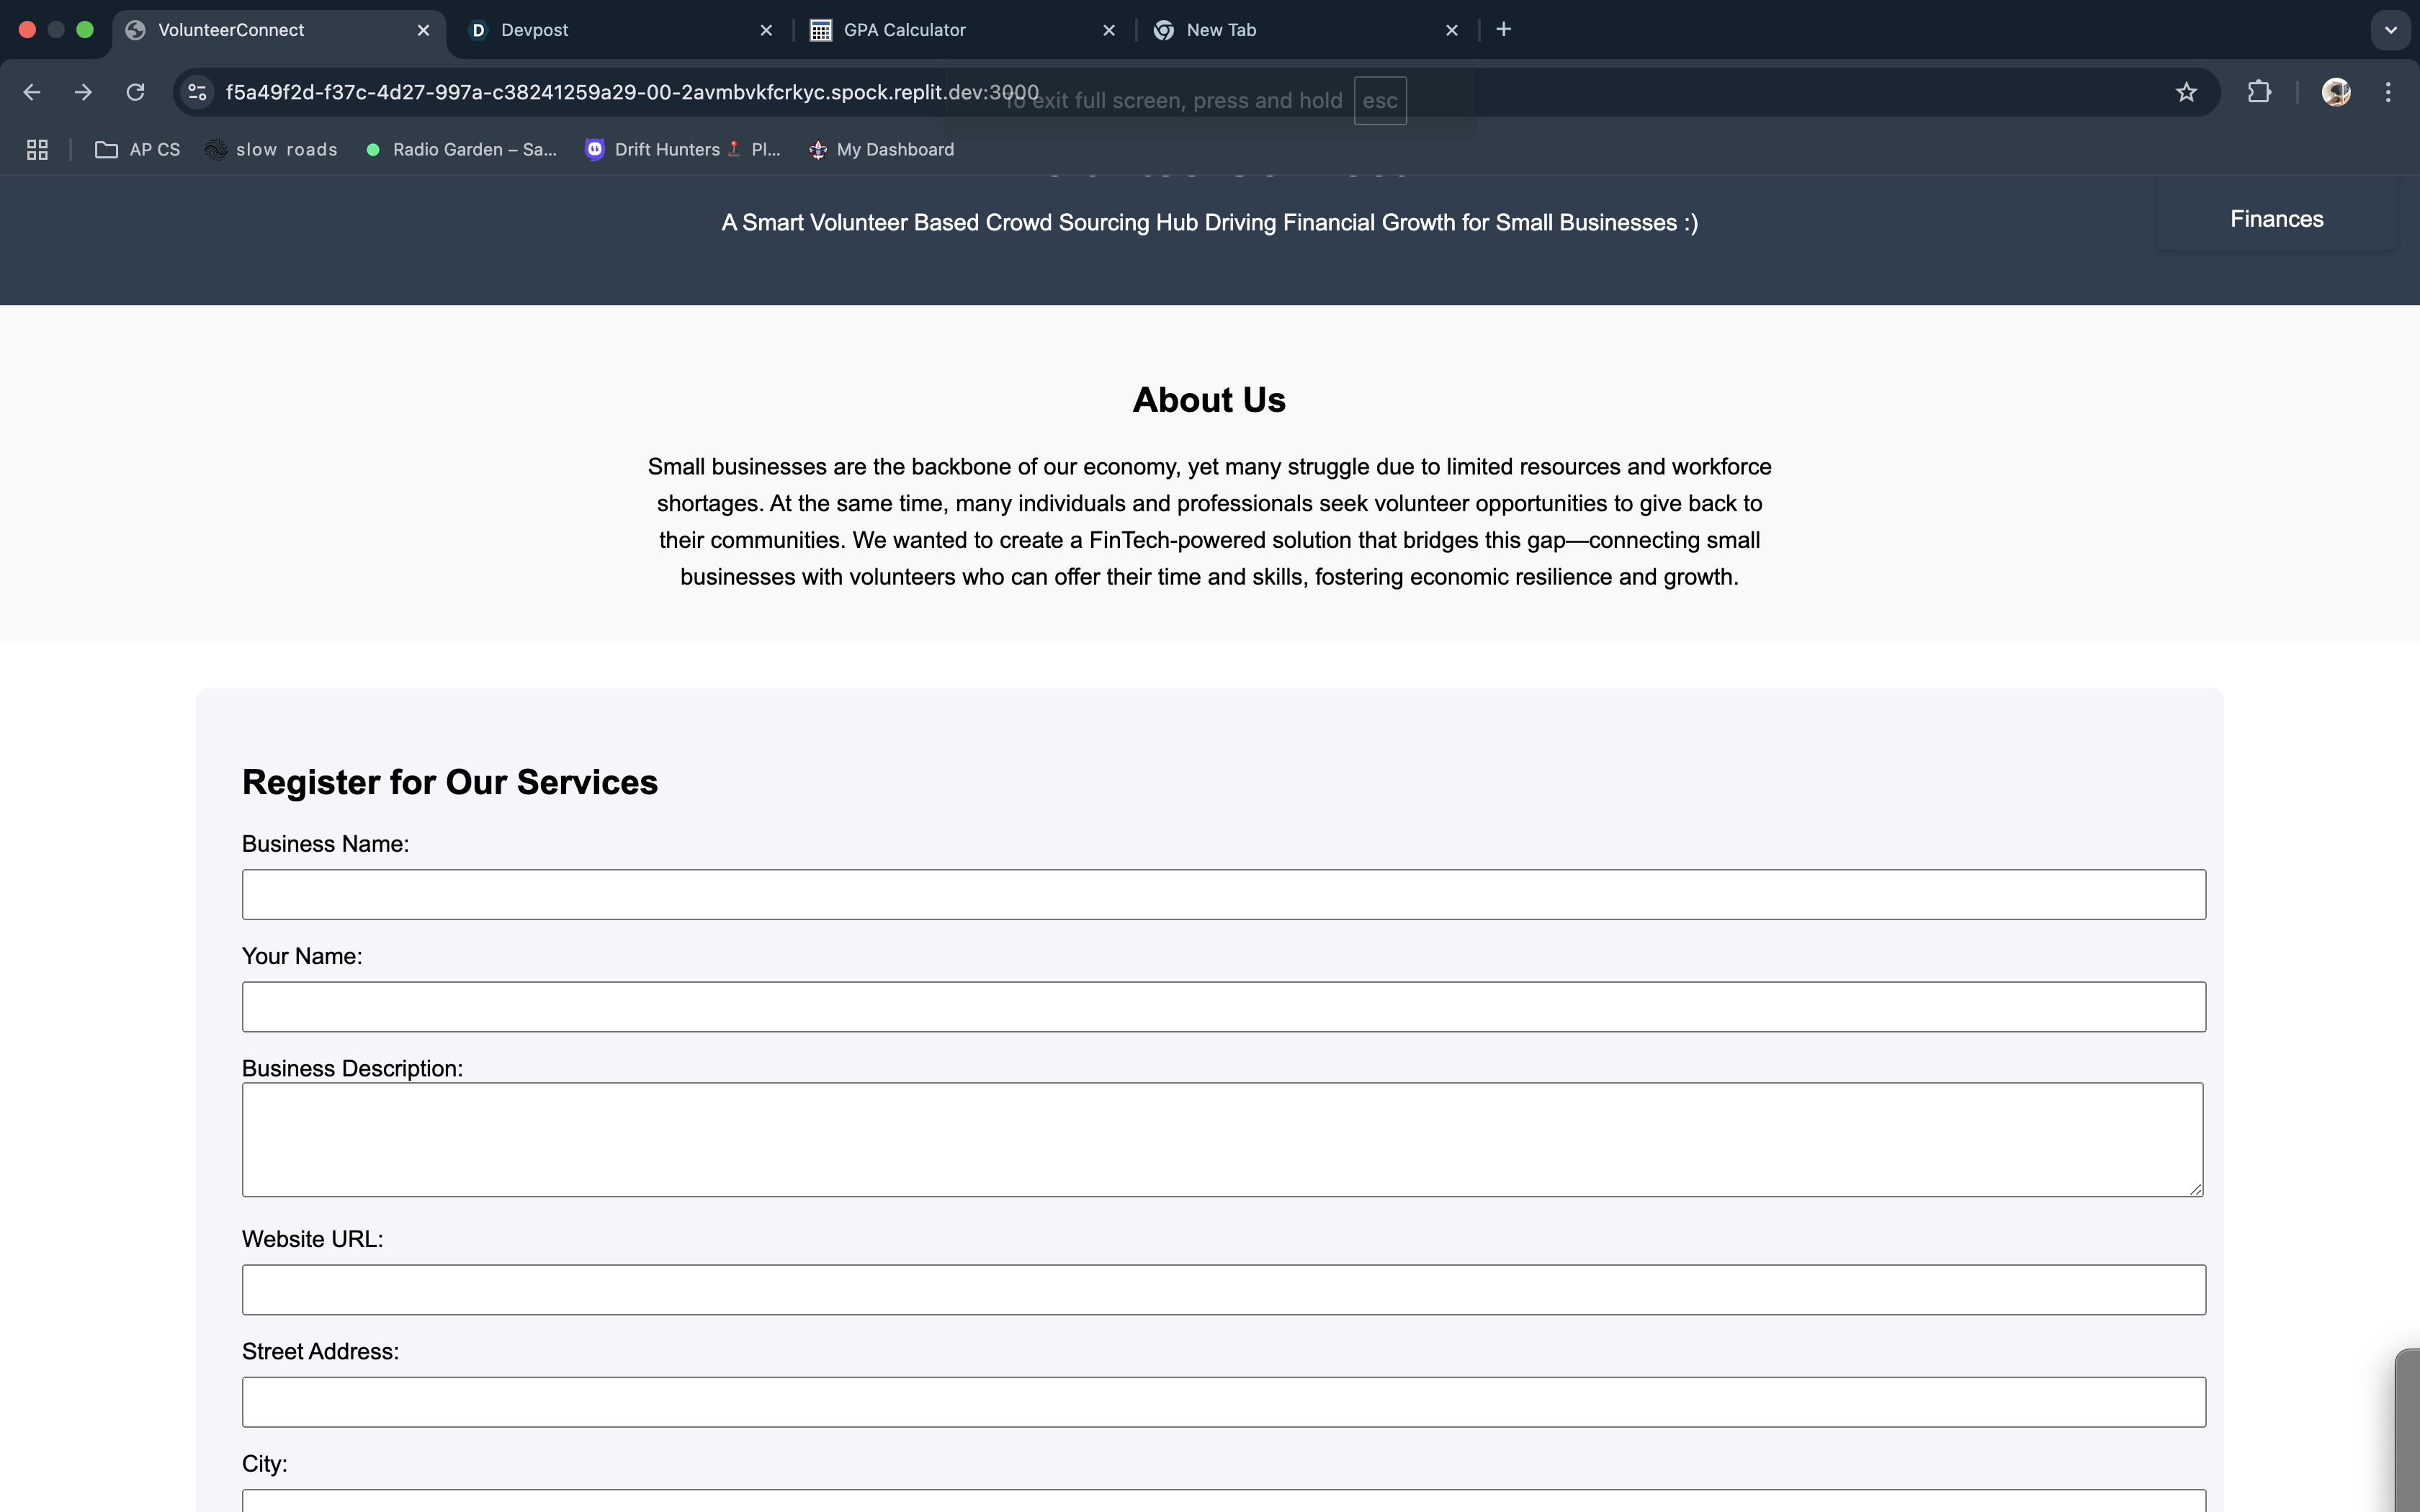Open the apps grid in bookmarks bar
This screenshot has width=2420, height=1512.
click(37, 150)
